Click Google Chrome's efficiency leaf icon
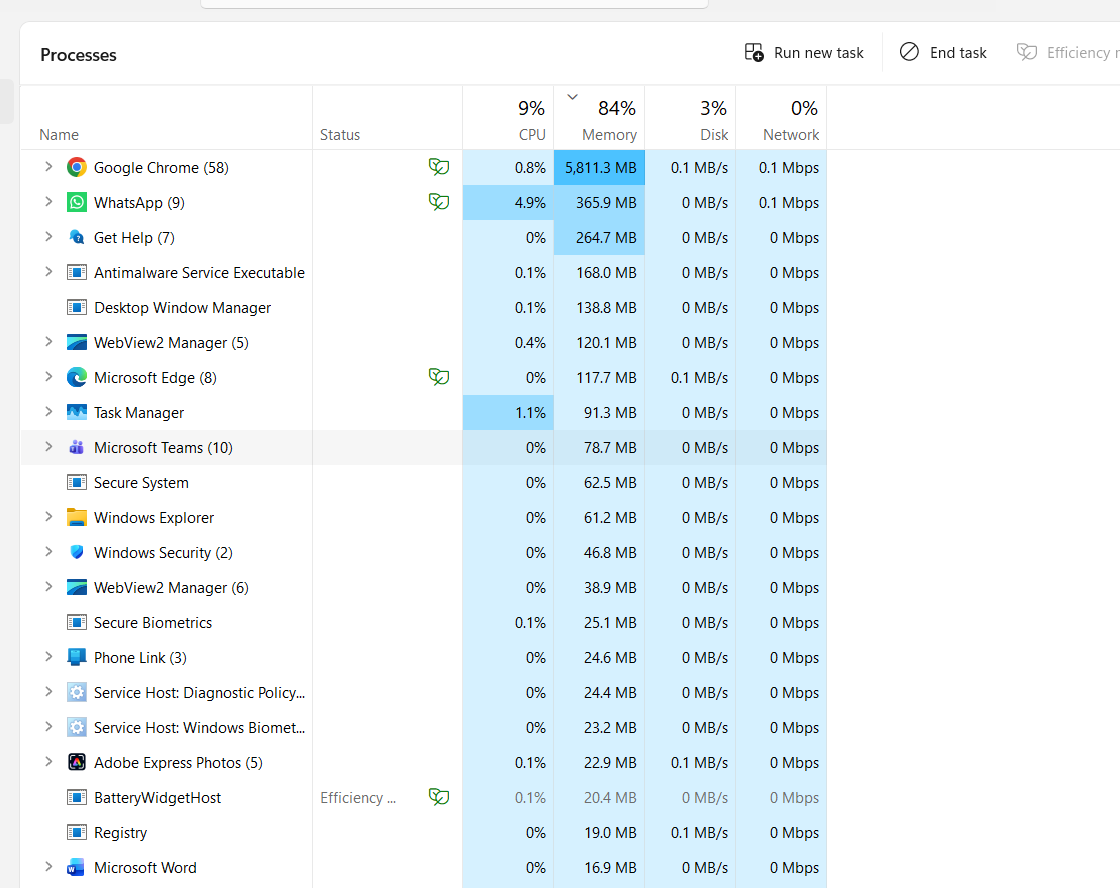The image size is (1120, 888). (439, 167)
